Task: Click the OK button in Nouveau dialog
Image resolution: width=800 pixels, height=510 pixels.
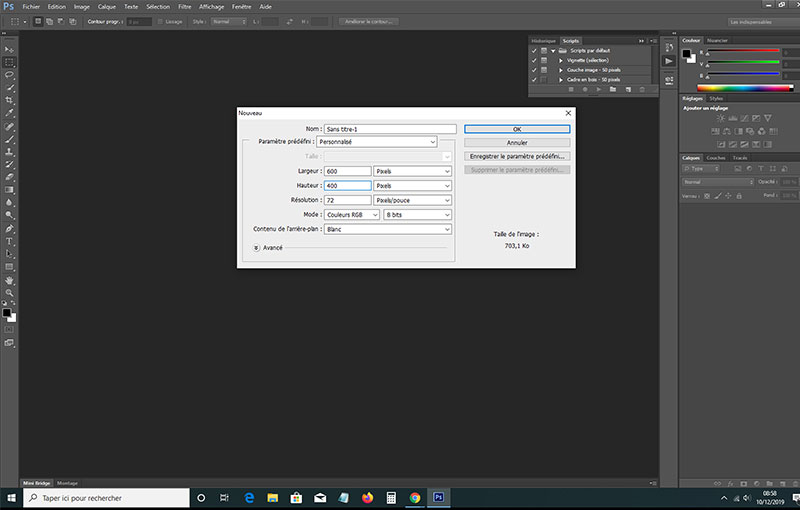Action: pos(517,129)
